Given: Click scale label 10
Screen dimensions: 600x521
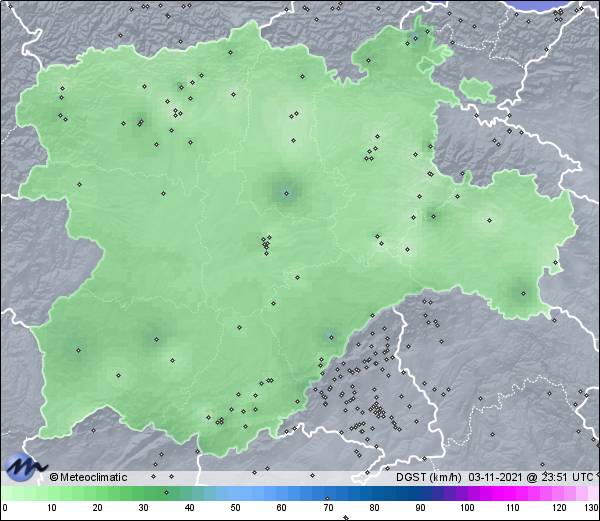Looking at the screenshot, I should click(52, 507).
